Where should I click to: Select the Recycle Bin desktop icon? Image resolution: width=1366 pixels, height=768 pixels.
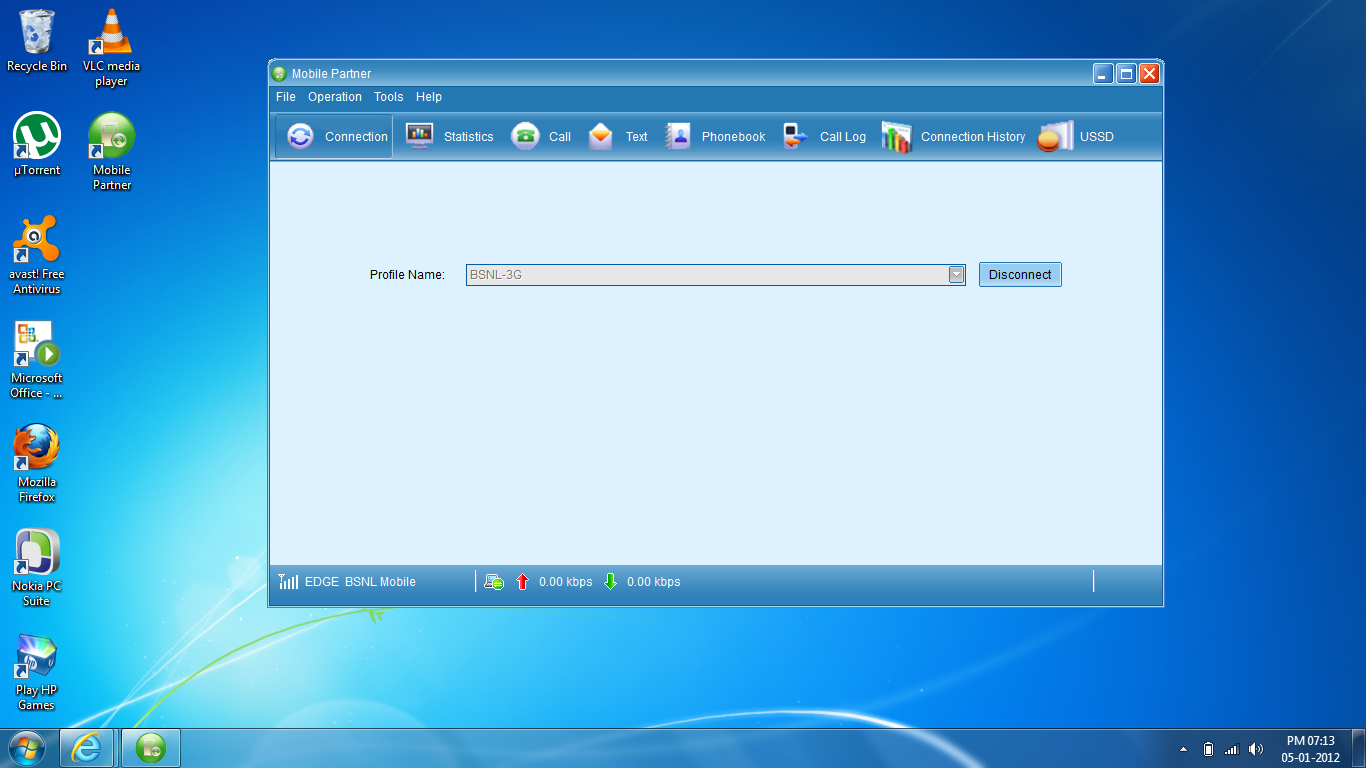click(37, 41)
